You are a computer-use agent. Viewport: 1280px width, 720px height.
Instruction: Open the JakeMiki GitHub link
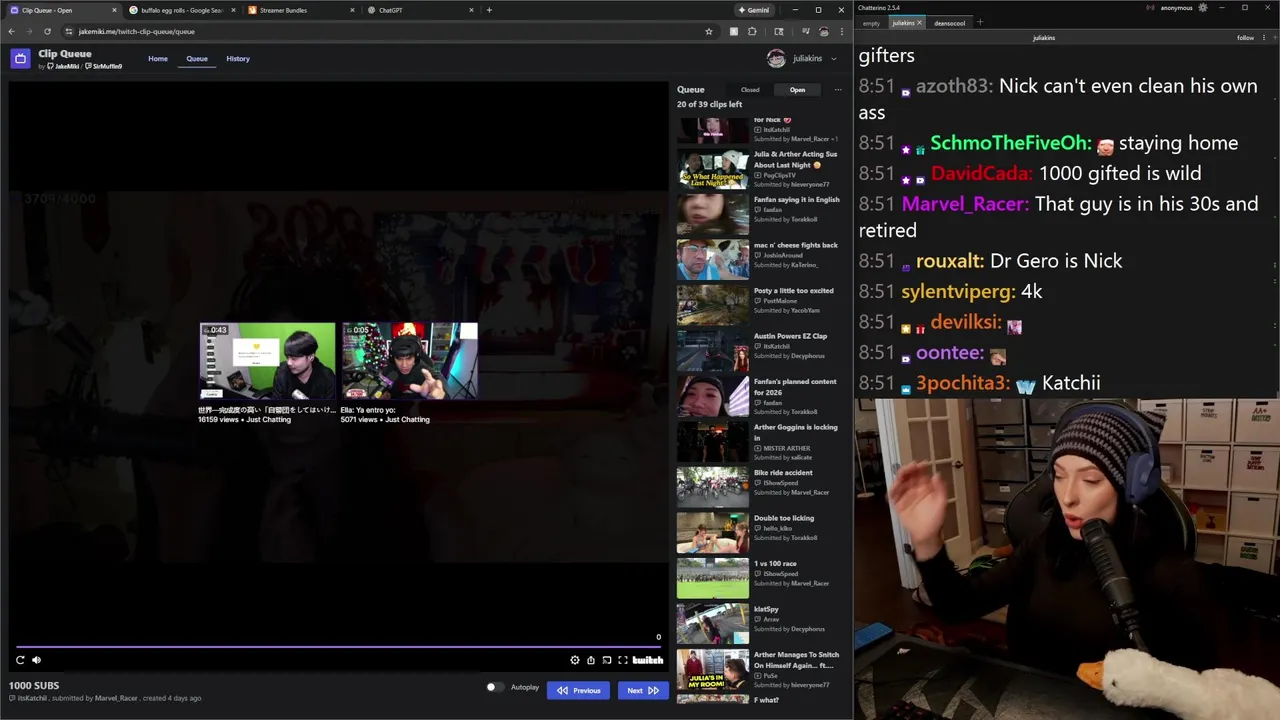tap(63, 66)
